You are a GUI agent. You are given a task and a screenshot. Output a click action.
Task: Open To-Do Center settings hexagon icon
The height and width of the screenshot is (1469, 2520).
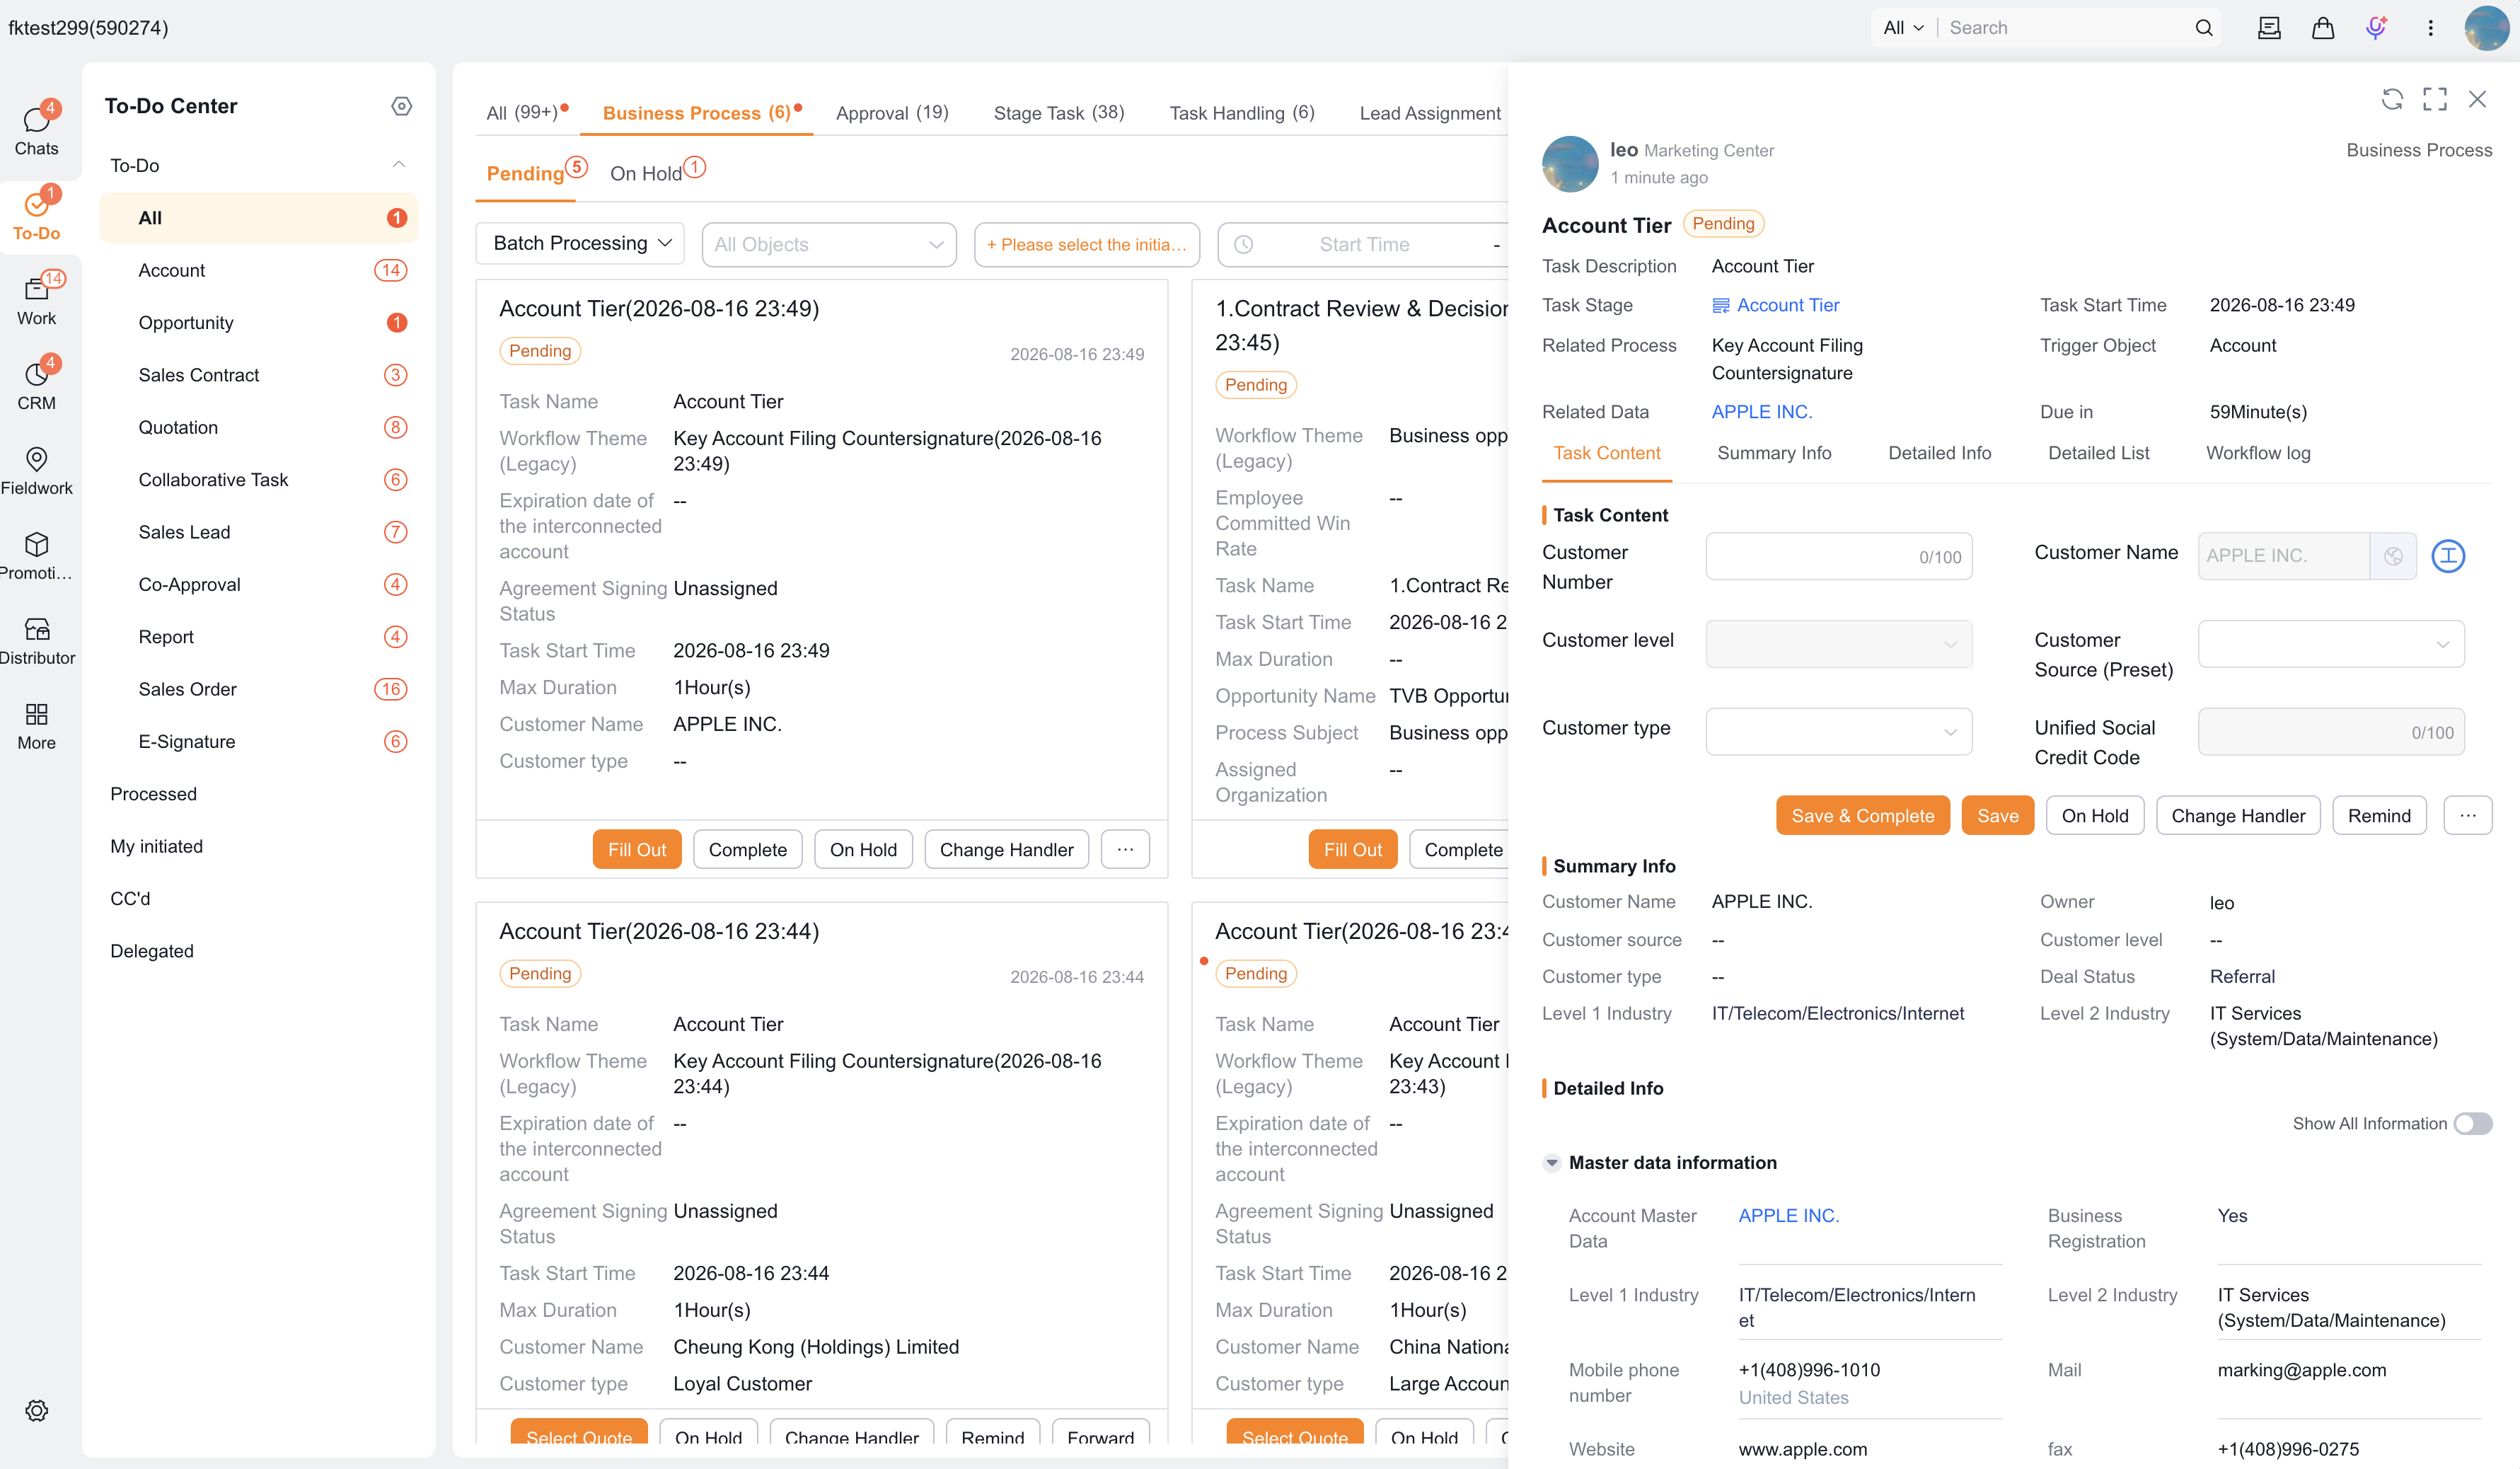[401, 106]
